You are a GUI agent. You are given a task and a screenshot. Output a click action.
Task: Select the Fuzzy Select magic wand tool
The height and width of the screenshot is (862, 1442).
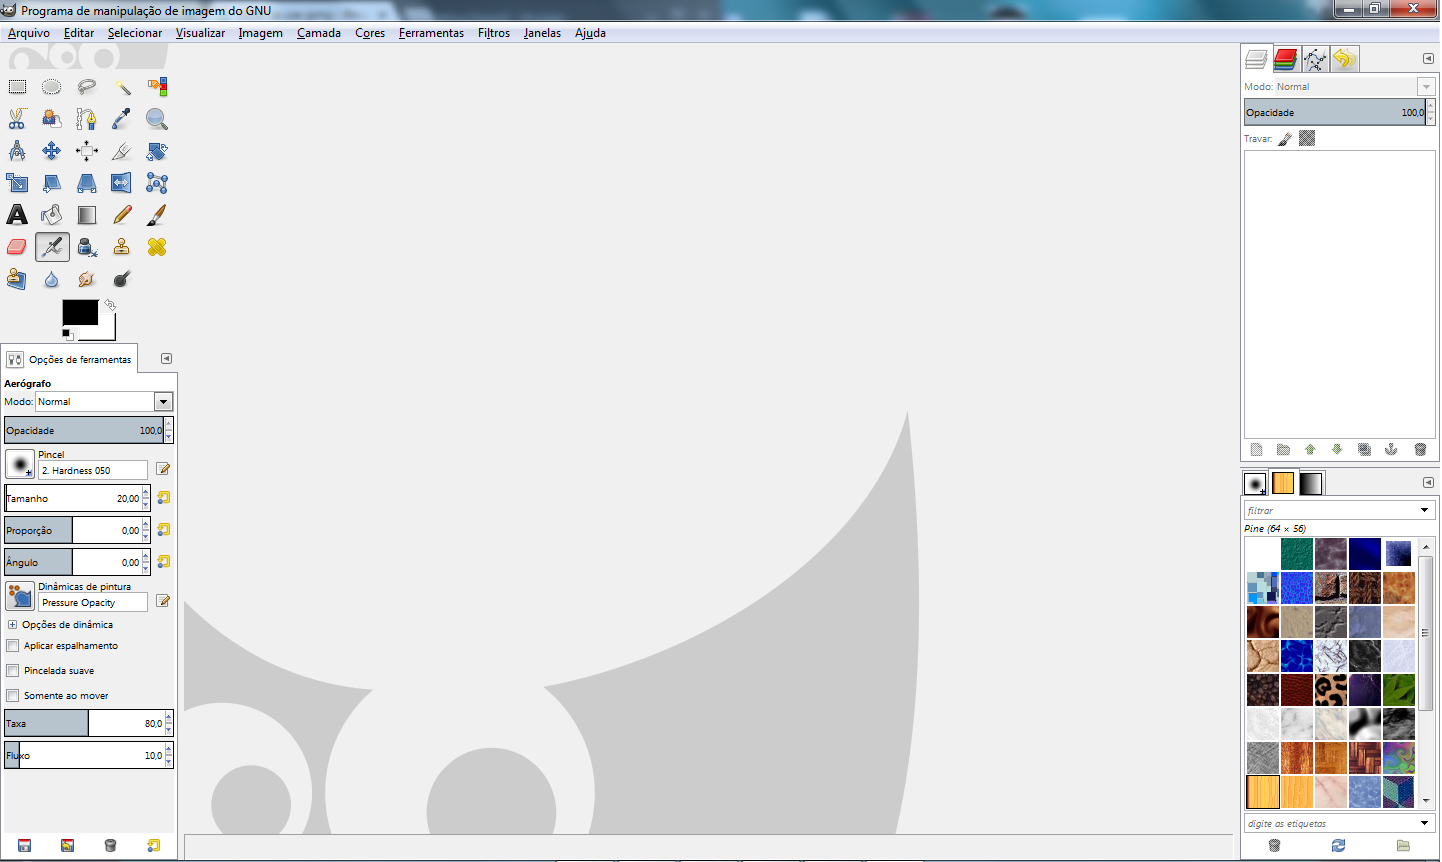(122, 87)
